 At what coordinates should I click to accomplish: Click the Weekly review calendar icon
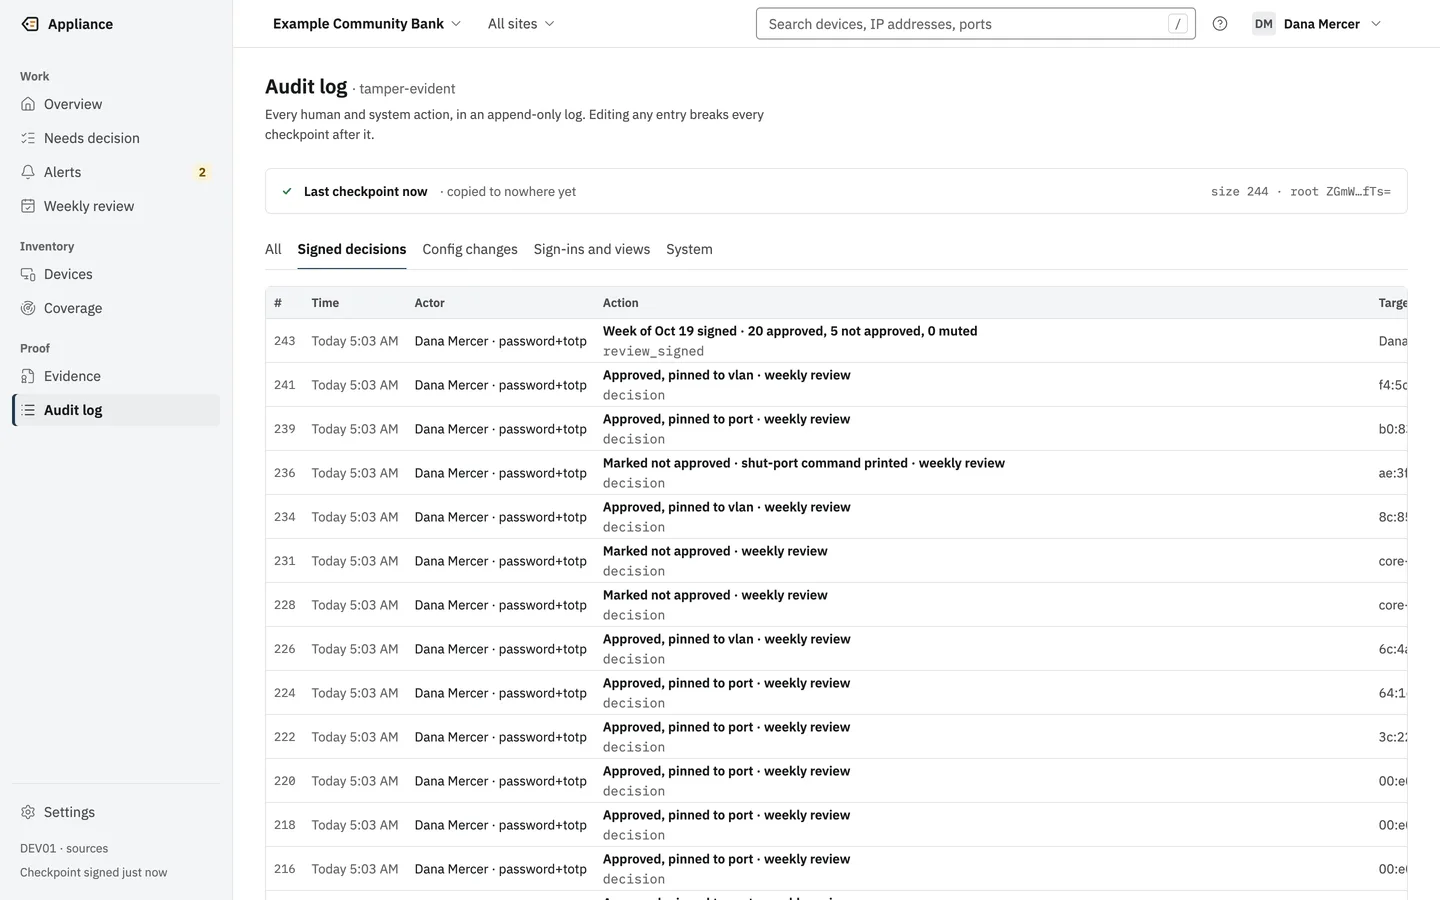[x=28, y=206]
